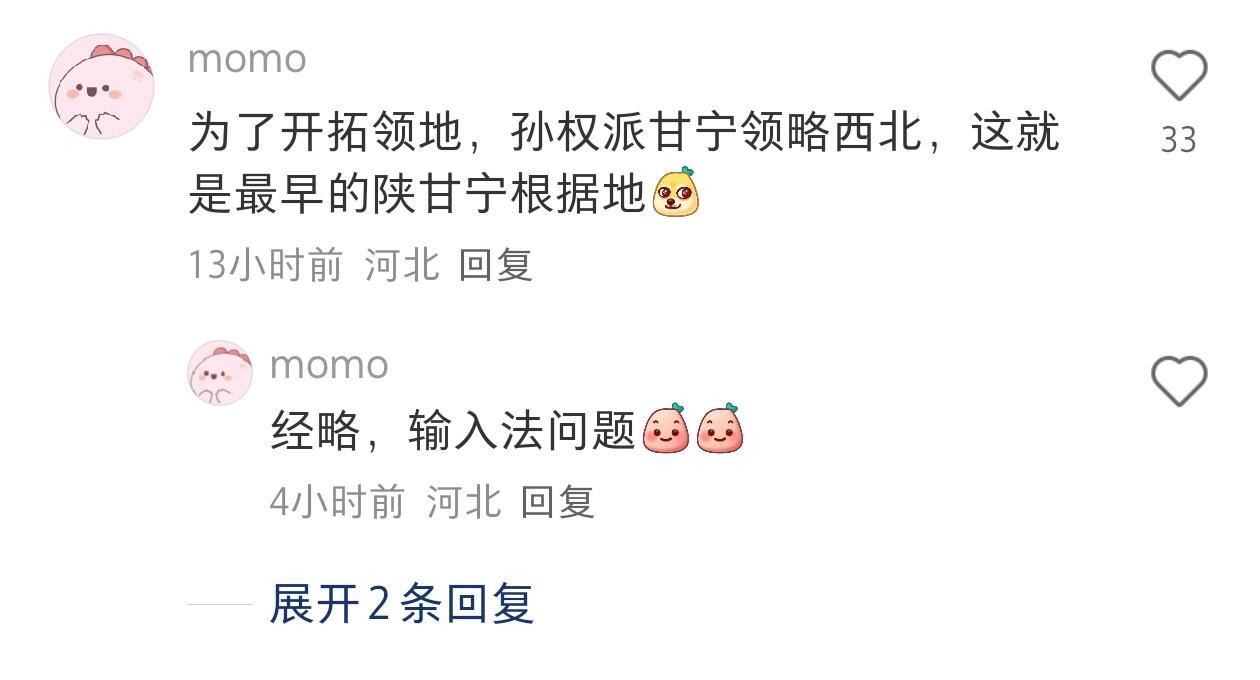Like the reply saying 经略，输入法问题

(x=1179, y=381)
